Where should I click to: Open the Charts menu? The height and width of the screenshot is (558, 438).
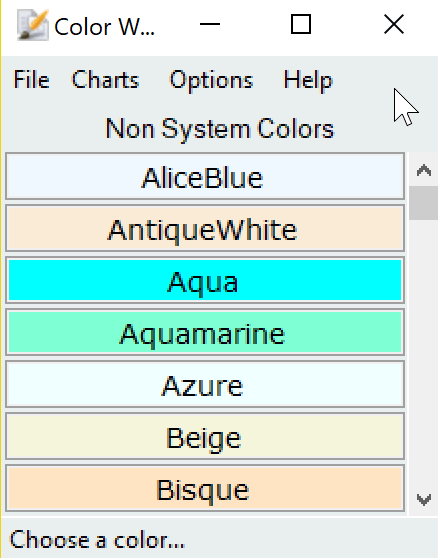point(105,79)
